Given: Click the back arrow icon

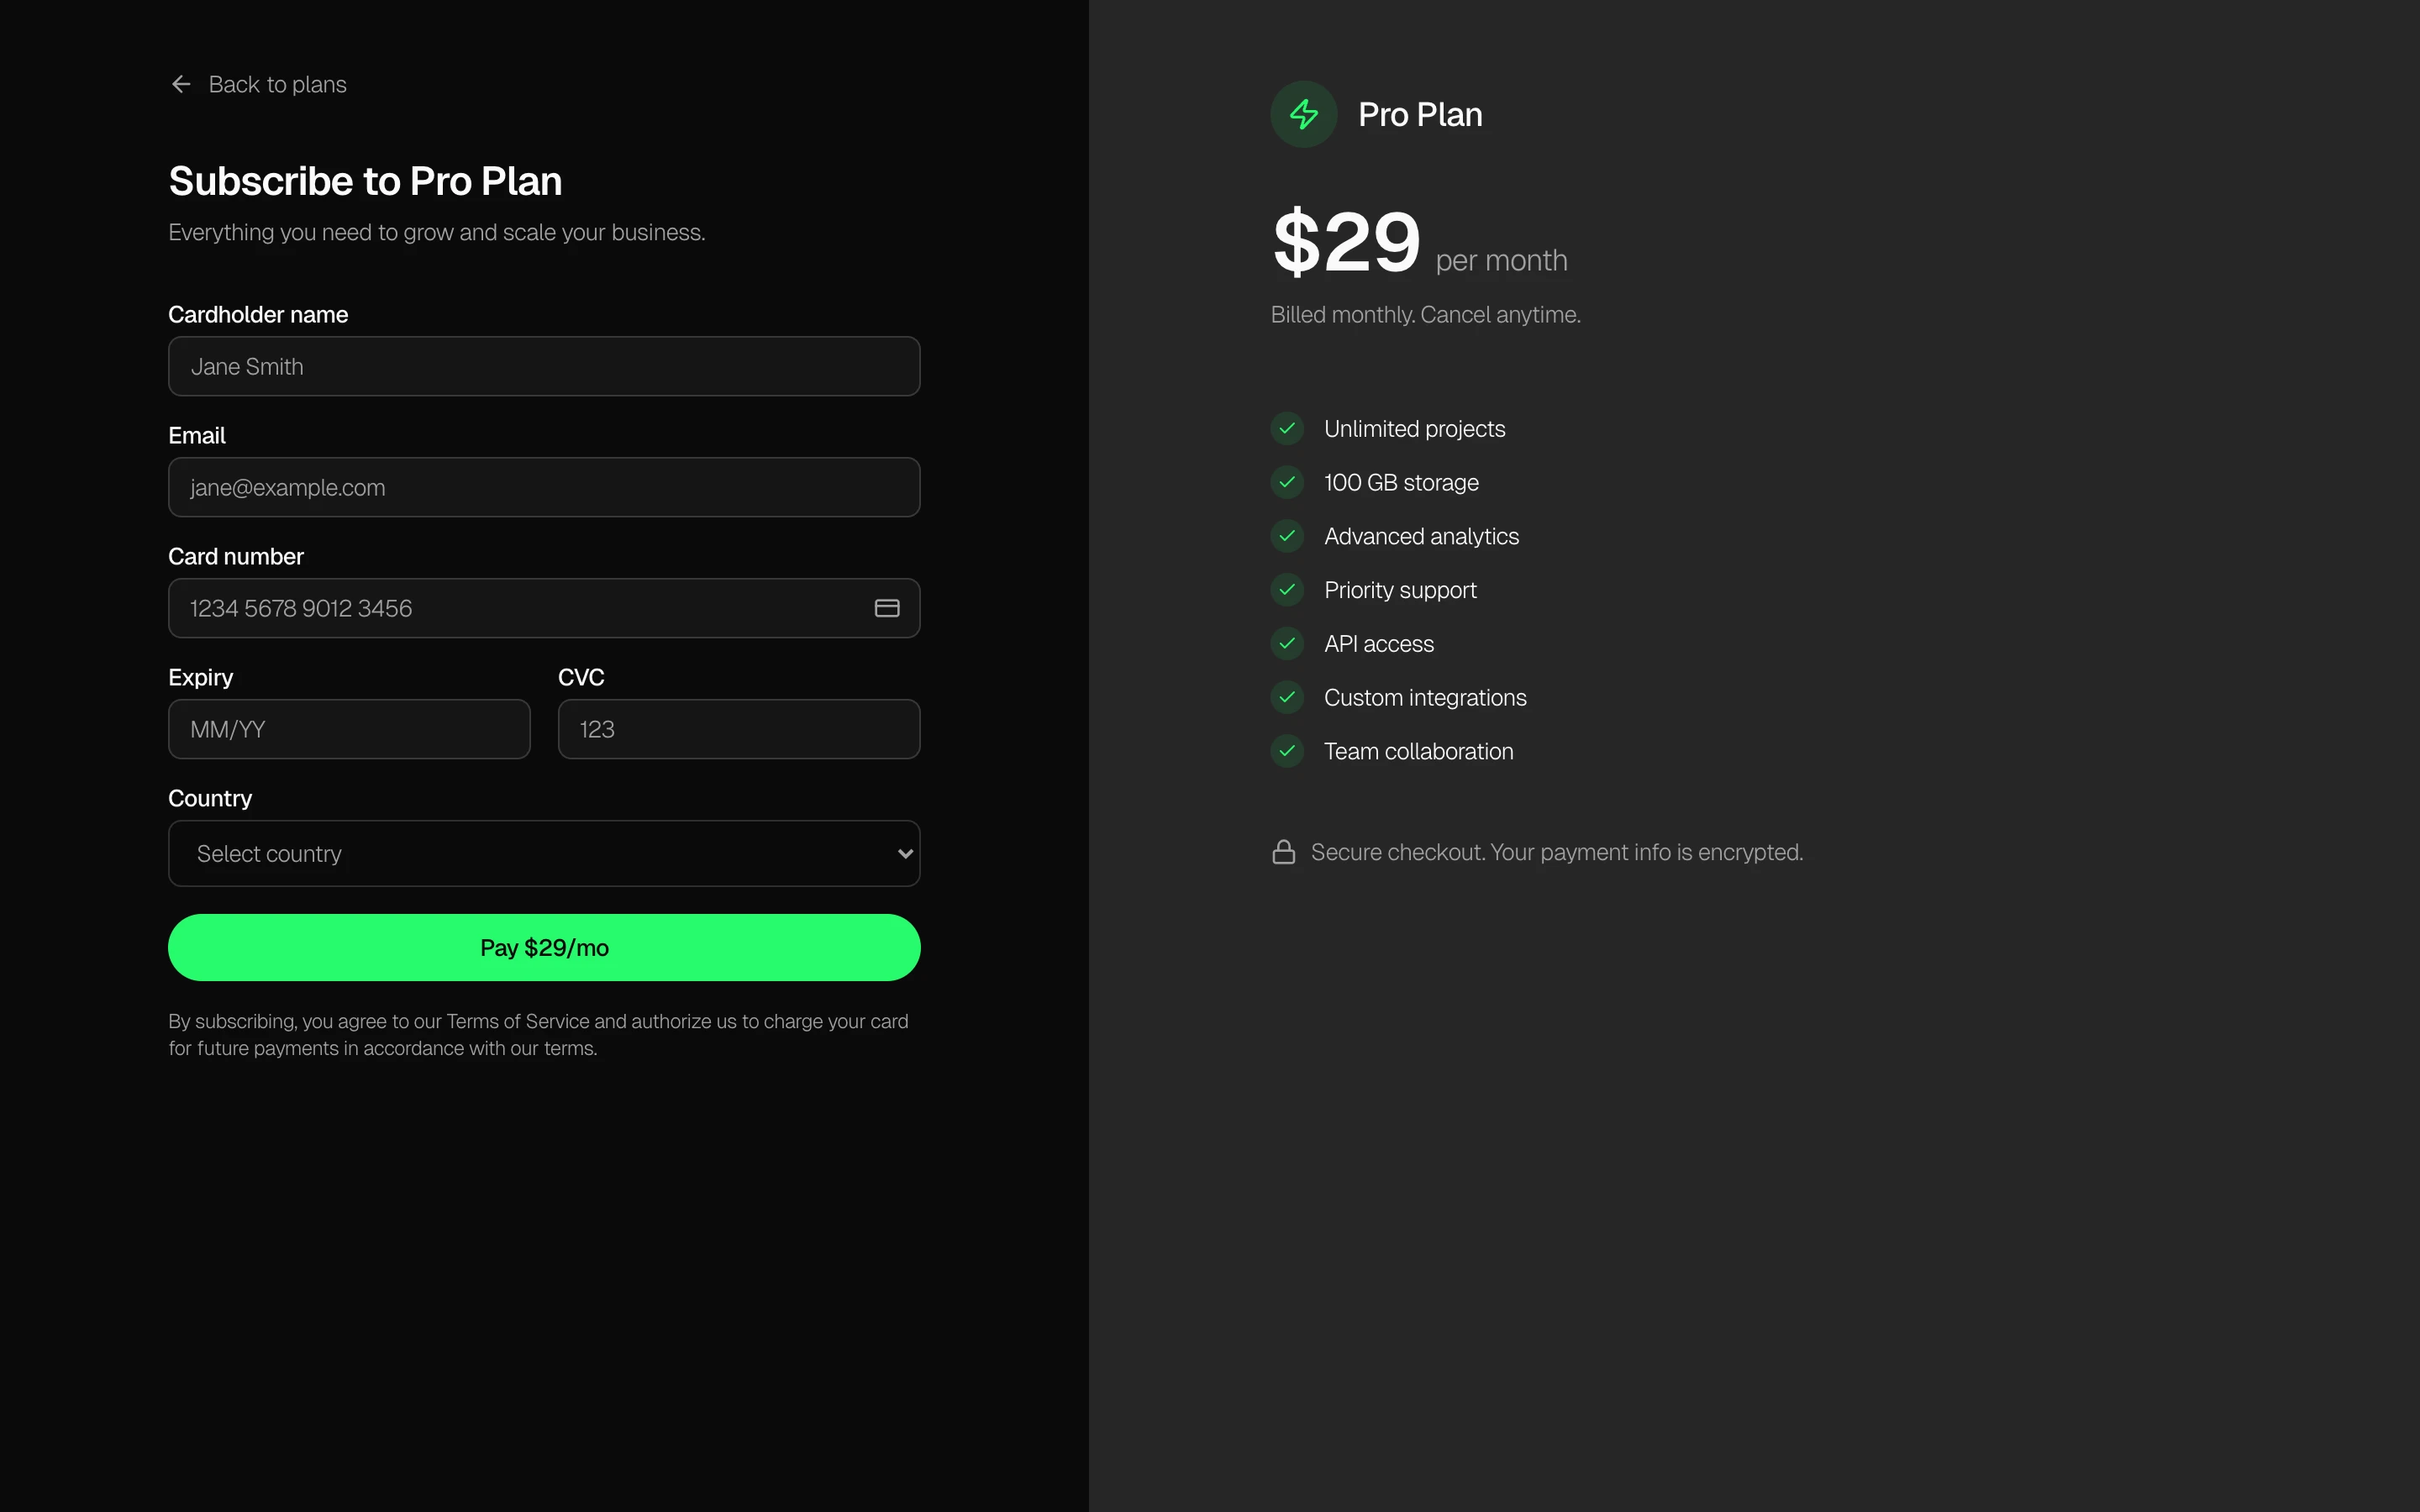Looking at the screenshot, I should pos(181,85).
